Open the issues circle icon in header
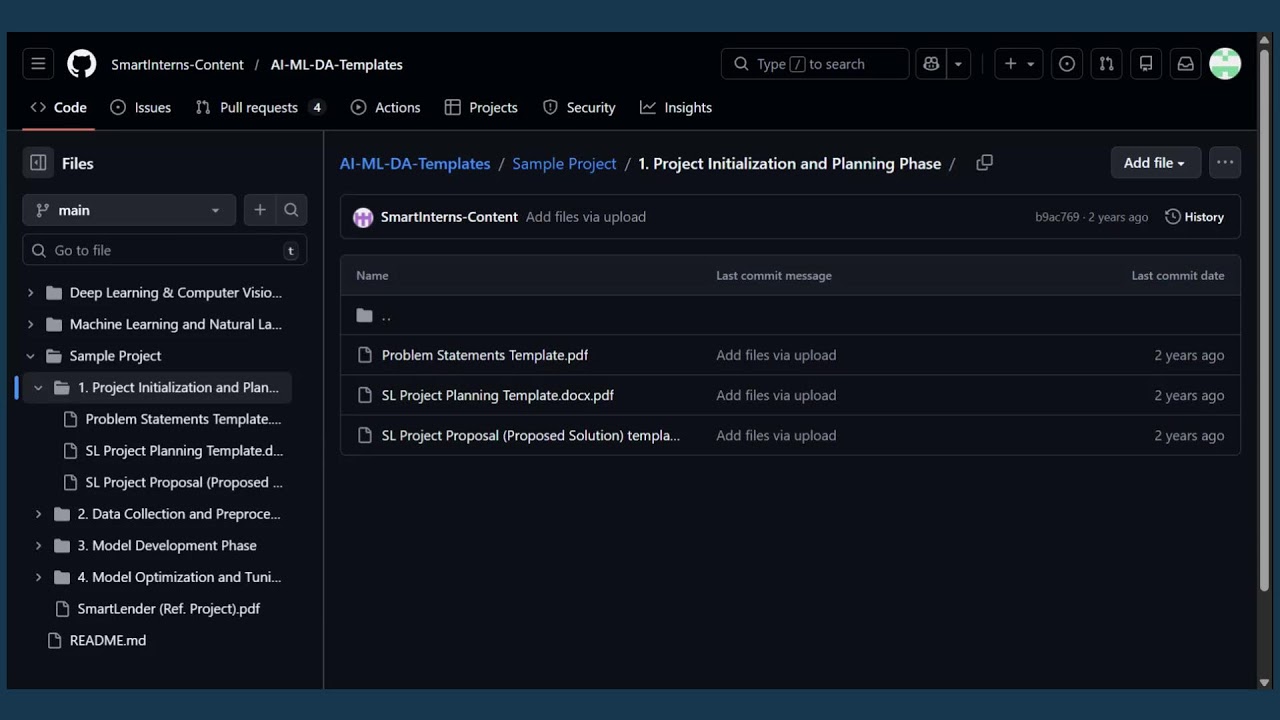1280x720 pixels. [1067, 64]
